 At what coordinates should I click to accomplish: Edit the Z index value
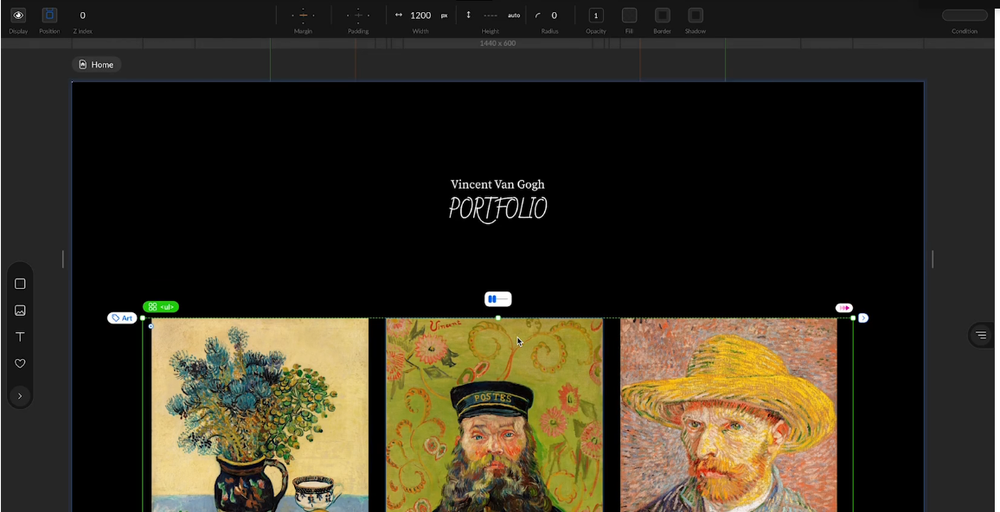pyautogui.click(x=82, y=15)
